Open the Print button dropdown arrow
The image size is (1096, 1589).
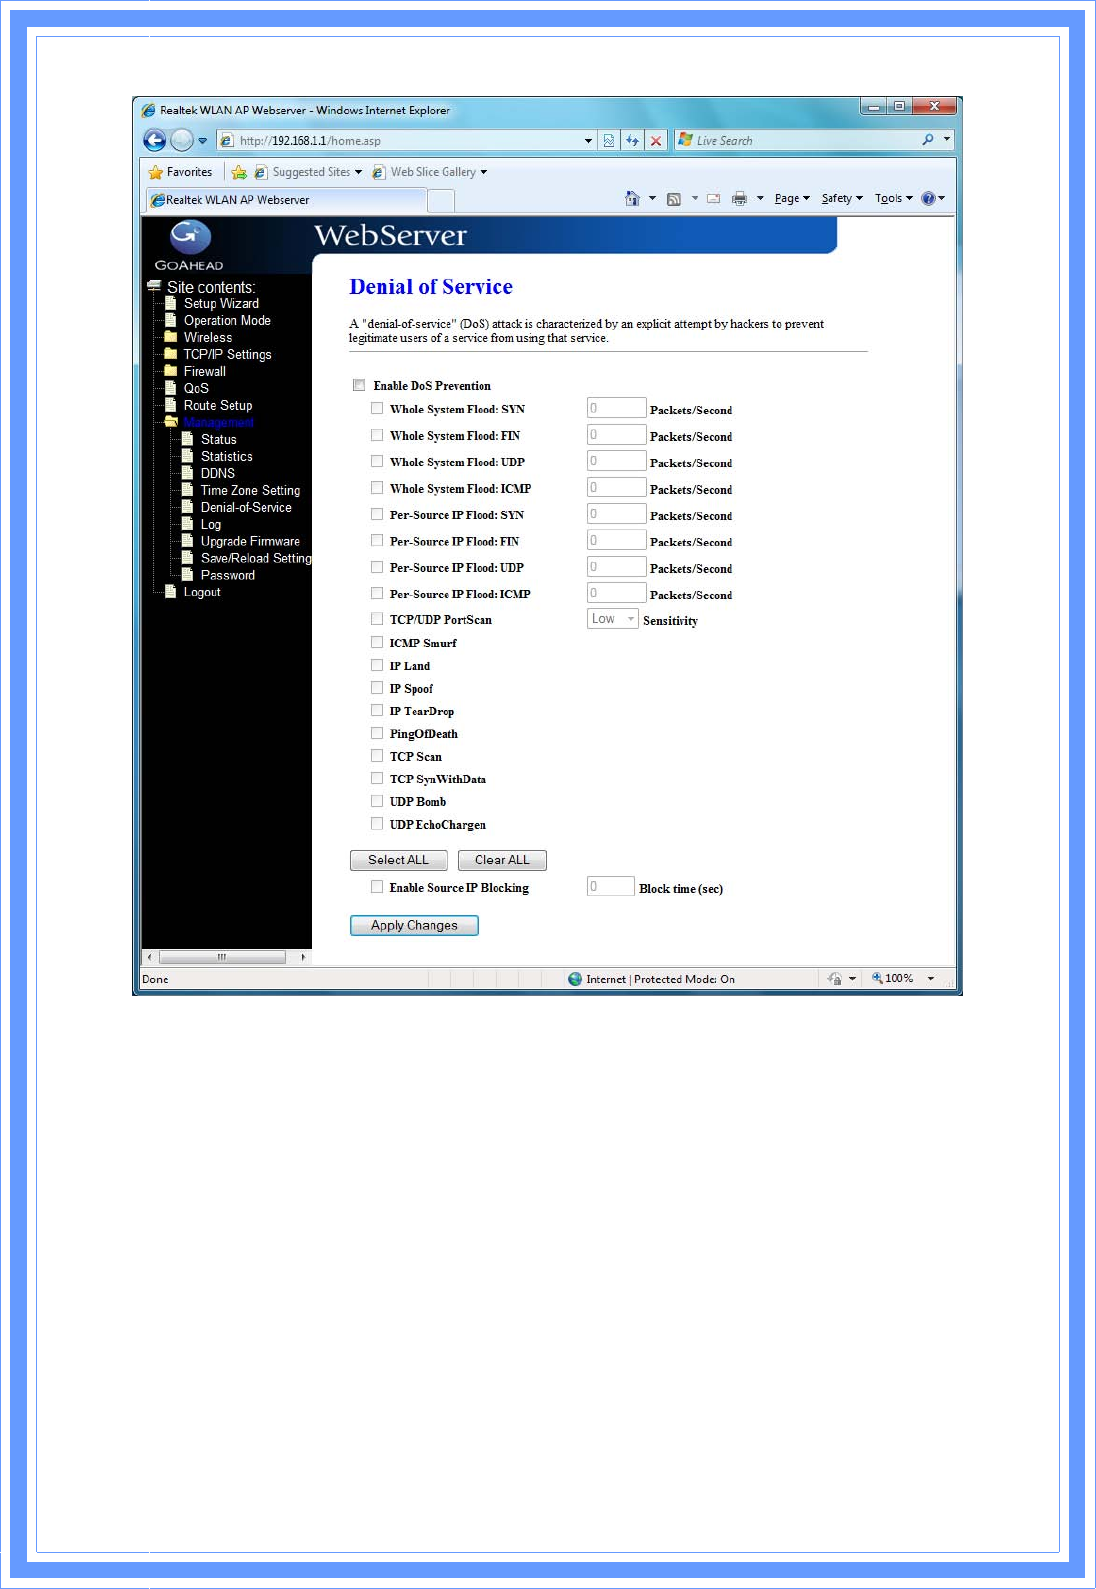click(x=760, y=198)
